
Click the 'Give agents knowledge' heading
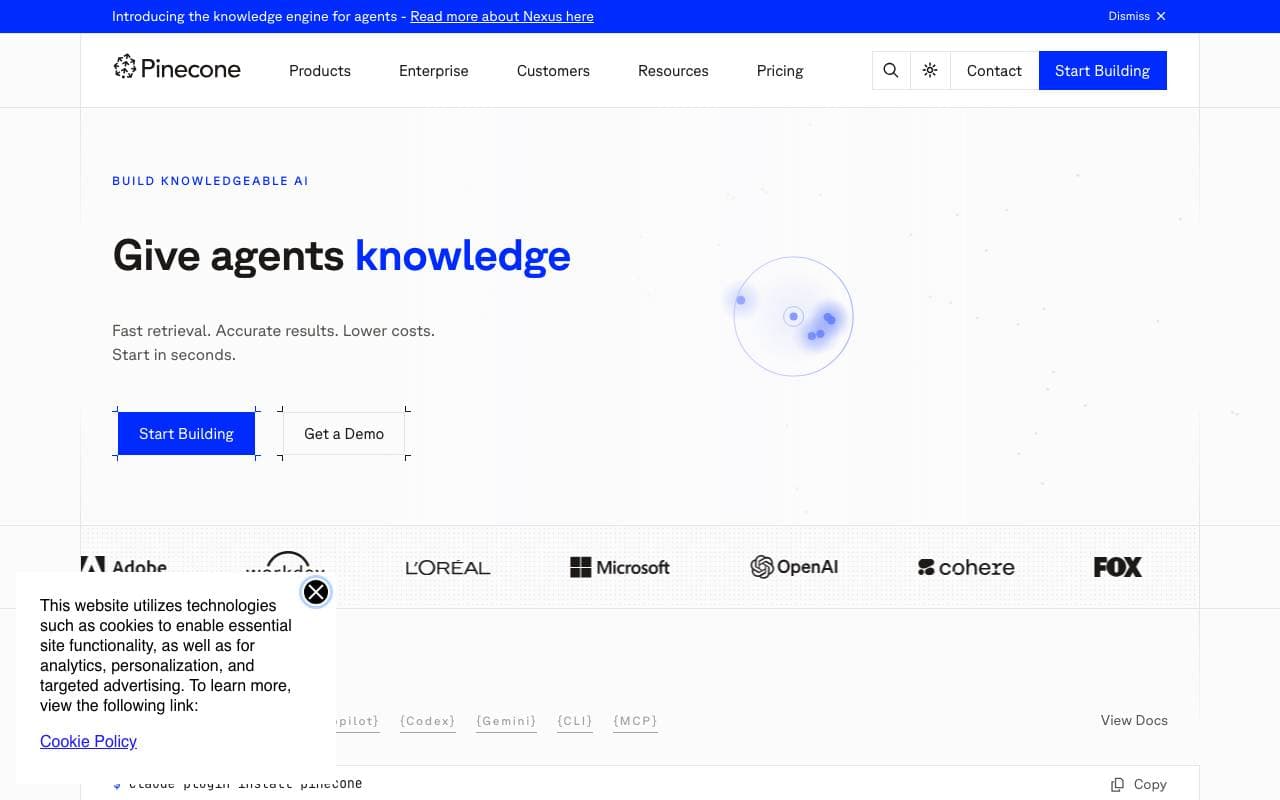[x=341, y=255]
